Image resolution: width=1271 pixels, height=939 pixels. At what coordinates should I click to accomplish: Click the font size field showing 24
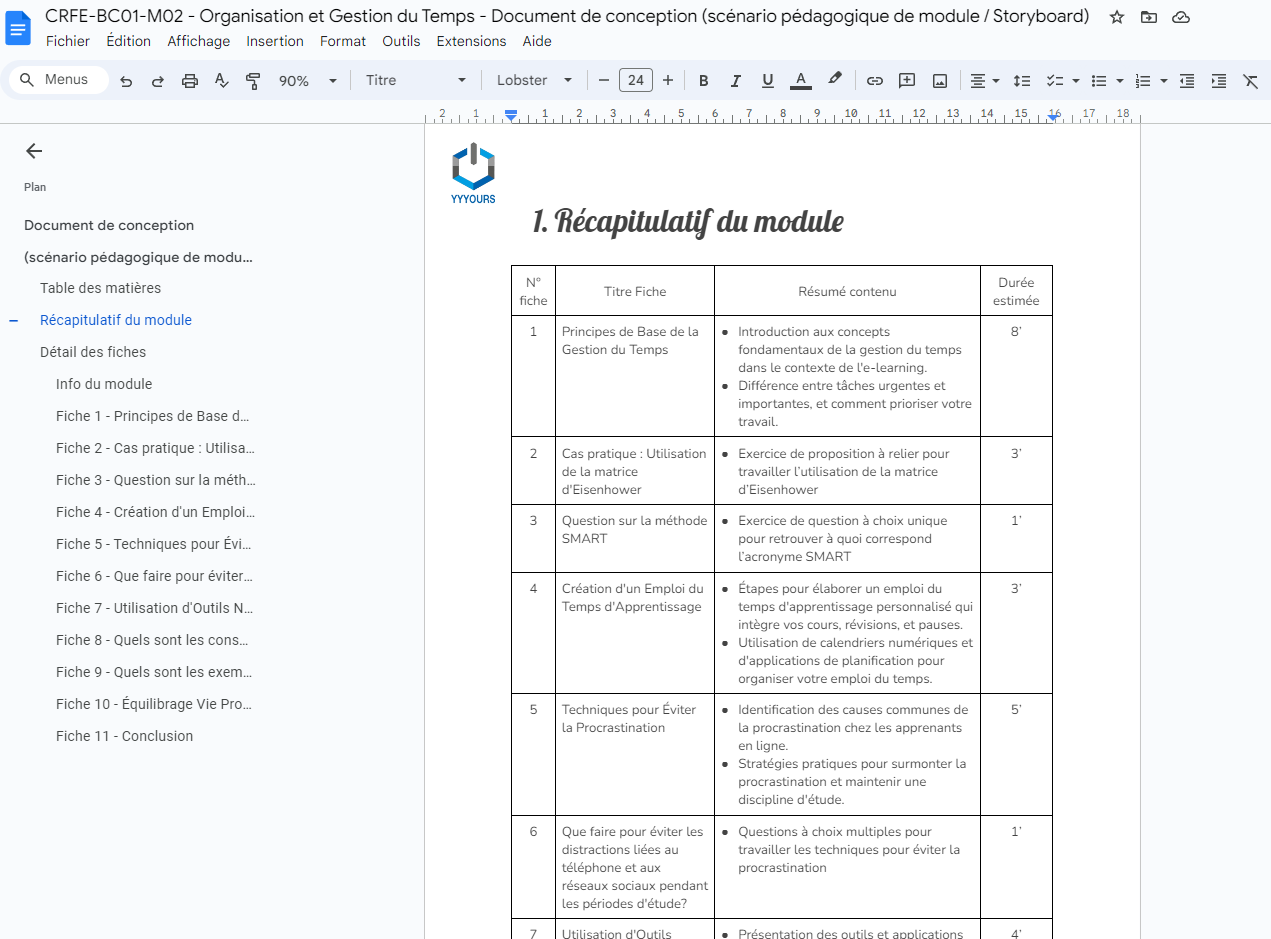[x=636, y=81]
